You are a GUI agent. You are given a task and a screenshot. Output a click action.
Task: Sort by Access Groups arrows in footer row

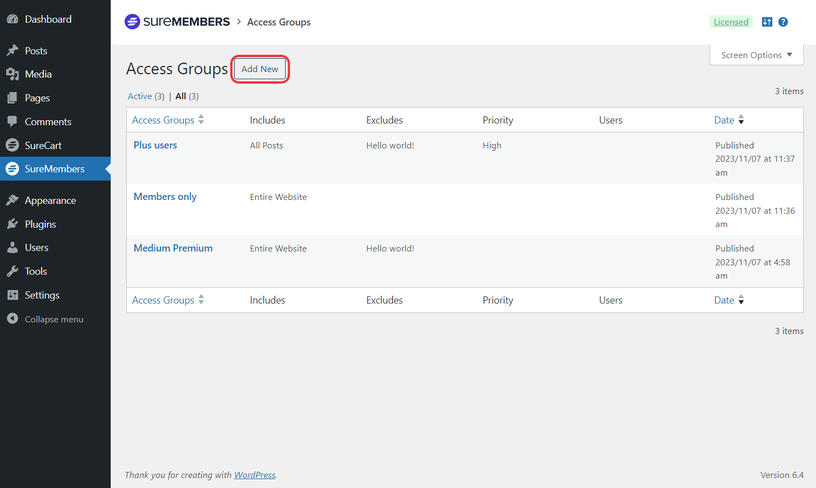(201, 300)
